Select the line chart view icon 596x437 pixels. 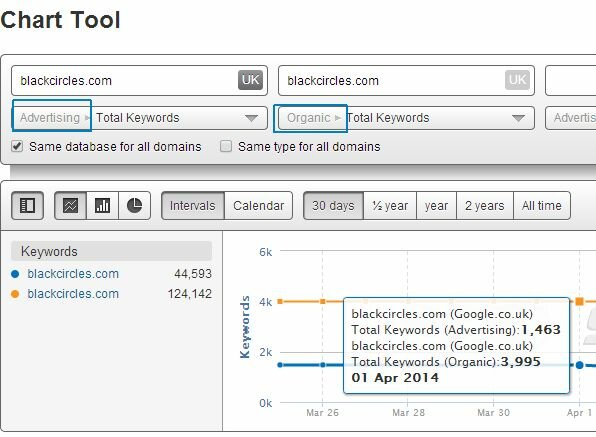tap(71, 206)
